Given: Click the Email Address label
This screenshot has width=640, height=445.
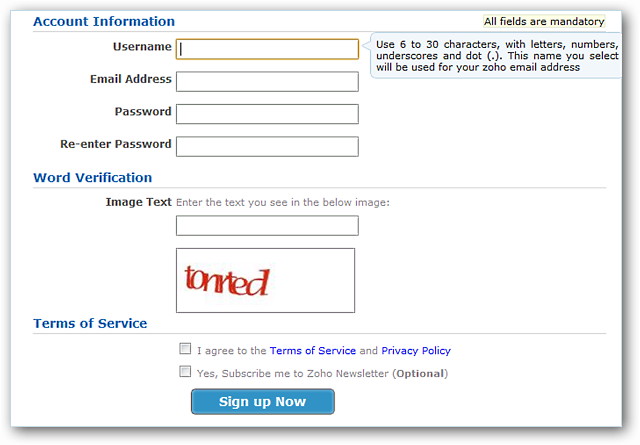Looking at the screenshot, I should pos(130,79).
